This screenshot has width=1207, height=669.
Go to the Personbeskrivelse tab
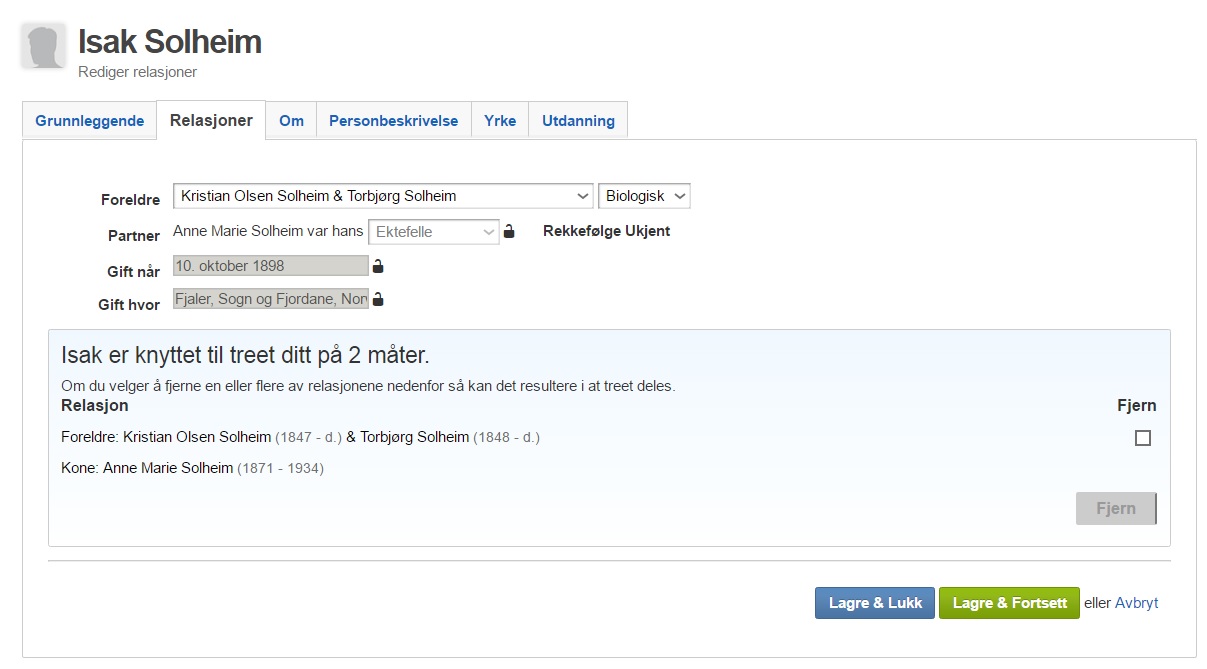pyautogui.click(x=393, y=121)
